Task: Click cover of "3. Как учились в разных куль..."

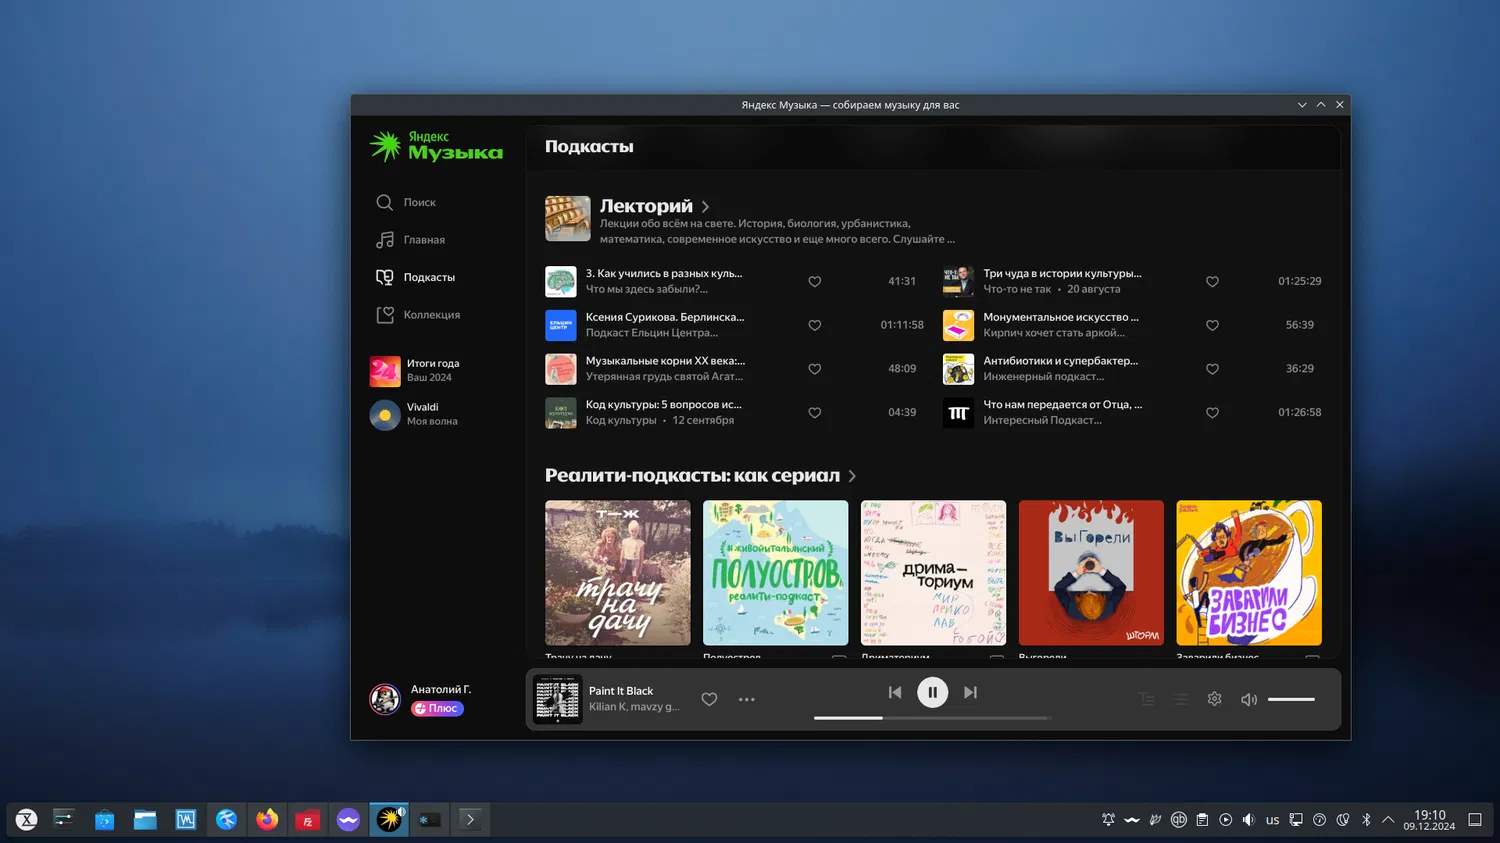Action: 561,281
